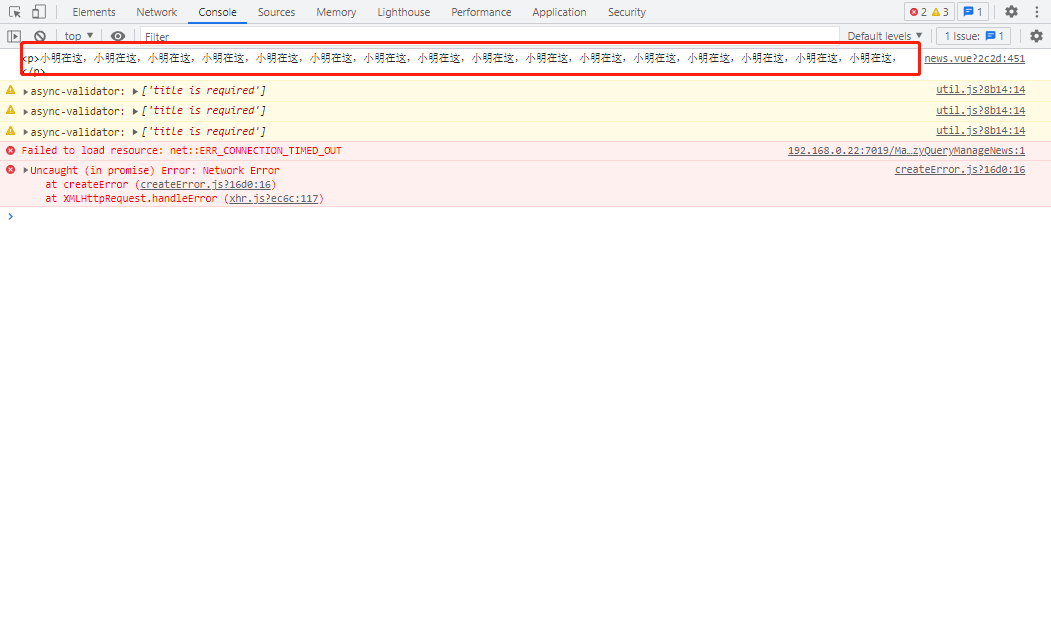
Task: Expand the second async-validator warning message
Action: point(25,111)
